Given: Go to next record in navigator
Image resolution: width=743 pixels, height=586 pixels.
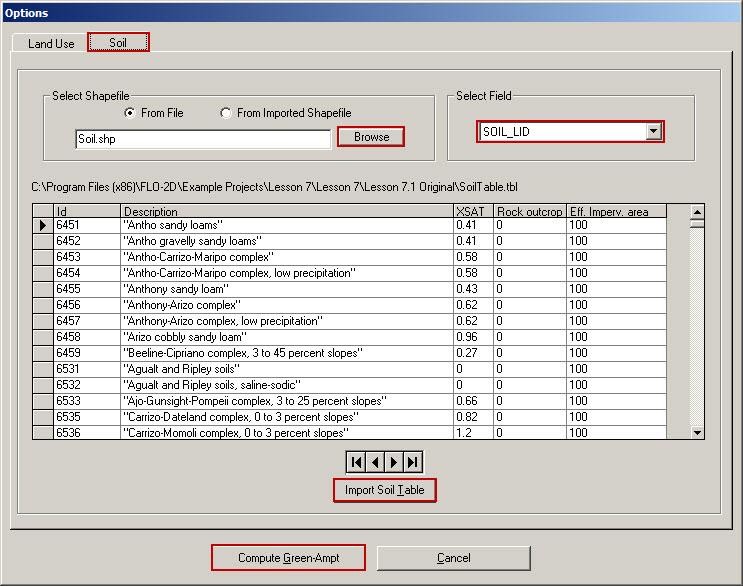Looking at the screenshot, I should click(x=393, y=462).
